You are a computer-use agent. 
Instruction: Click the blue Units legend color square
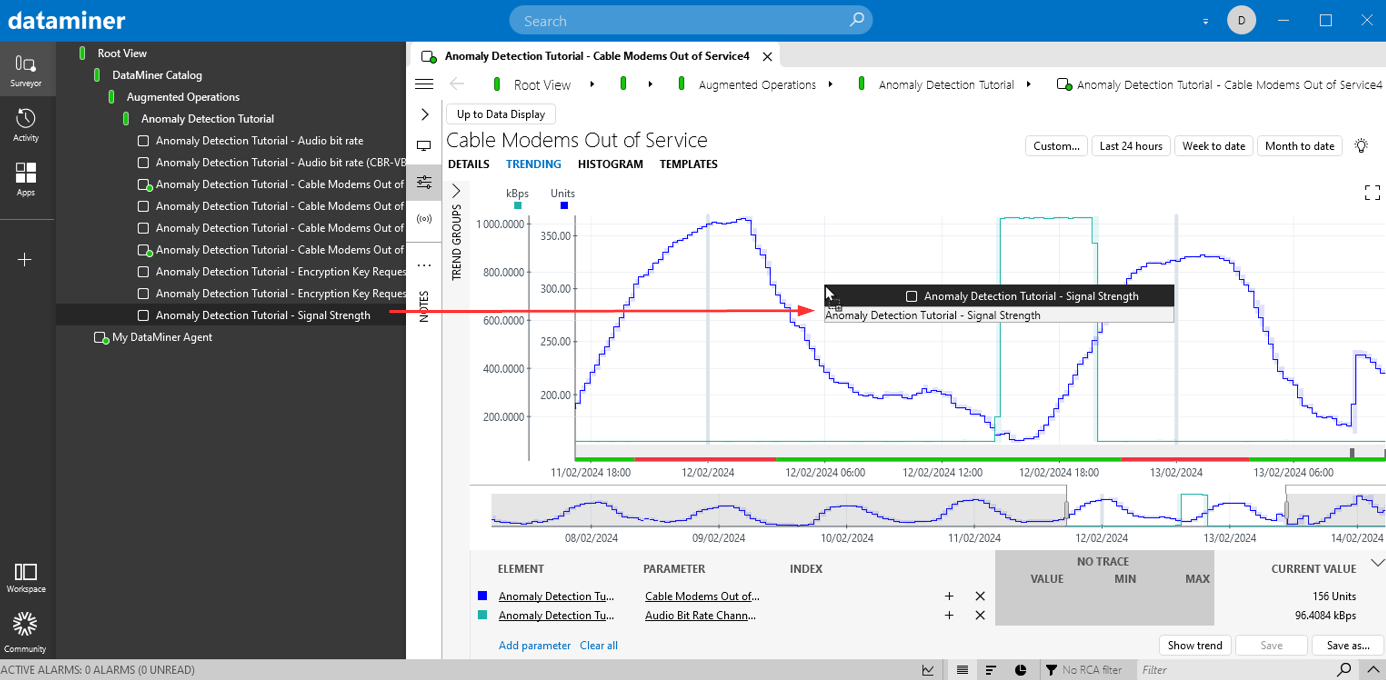point(564,206)
